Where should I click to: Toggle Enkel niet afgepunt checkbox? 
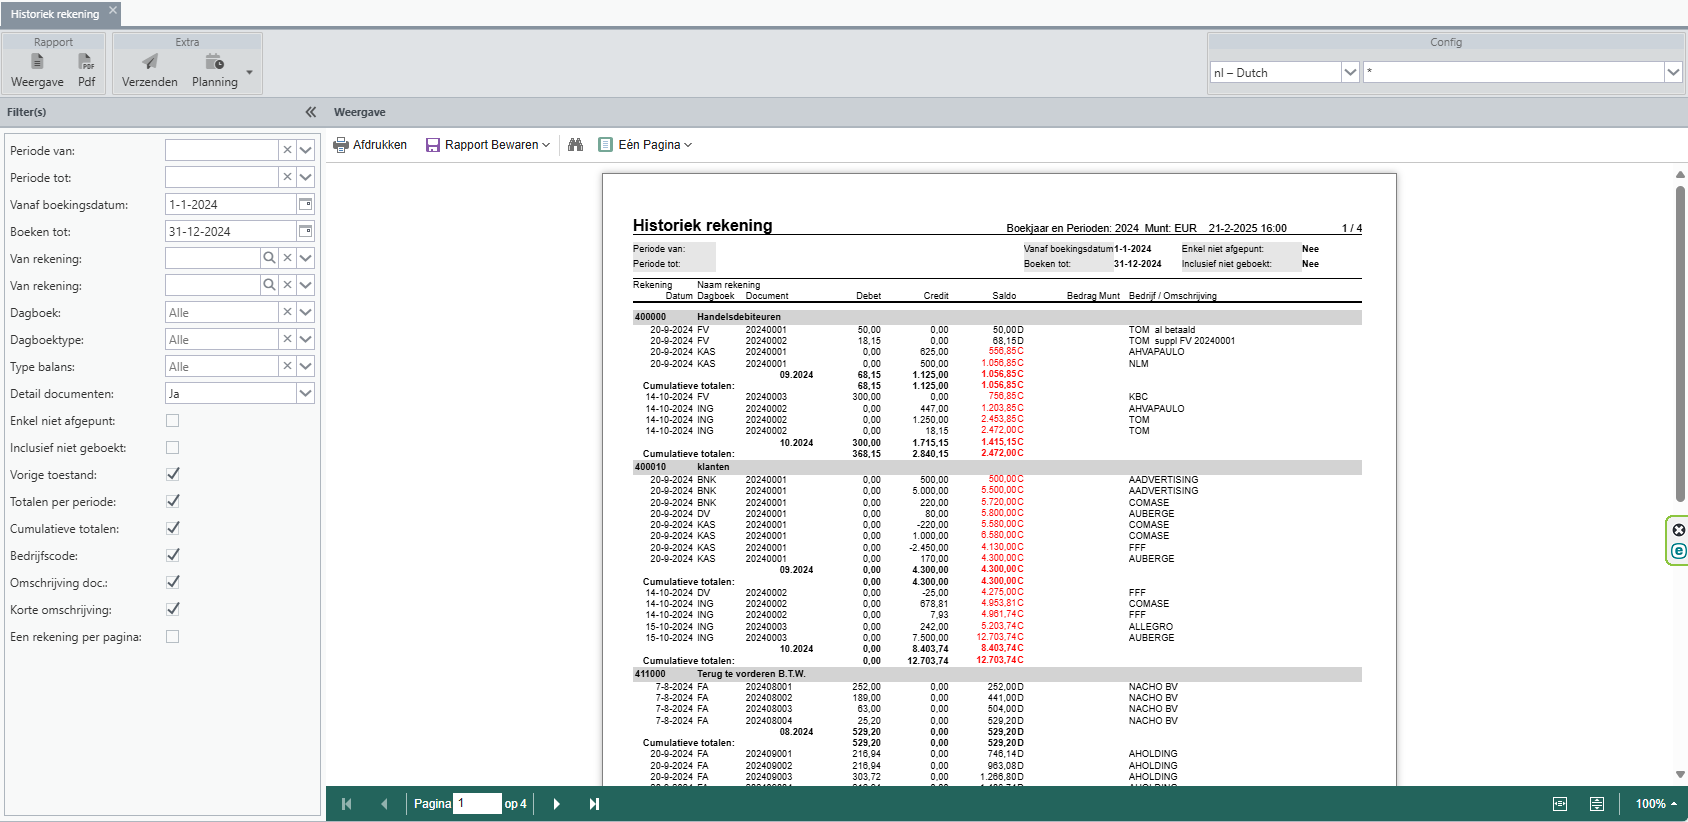point(173,421)
